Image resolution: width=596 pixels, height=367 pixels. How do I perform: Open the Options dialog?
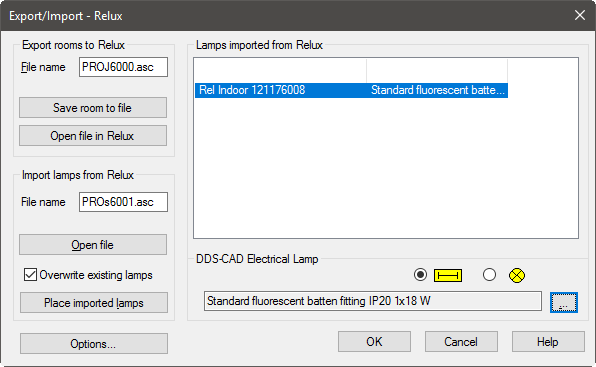tap(94, 343)
